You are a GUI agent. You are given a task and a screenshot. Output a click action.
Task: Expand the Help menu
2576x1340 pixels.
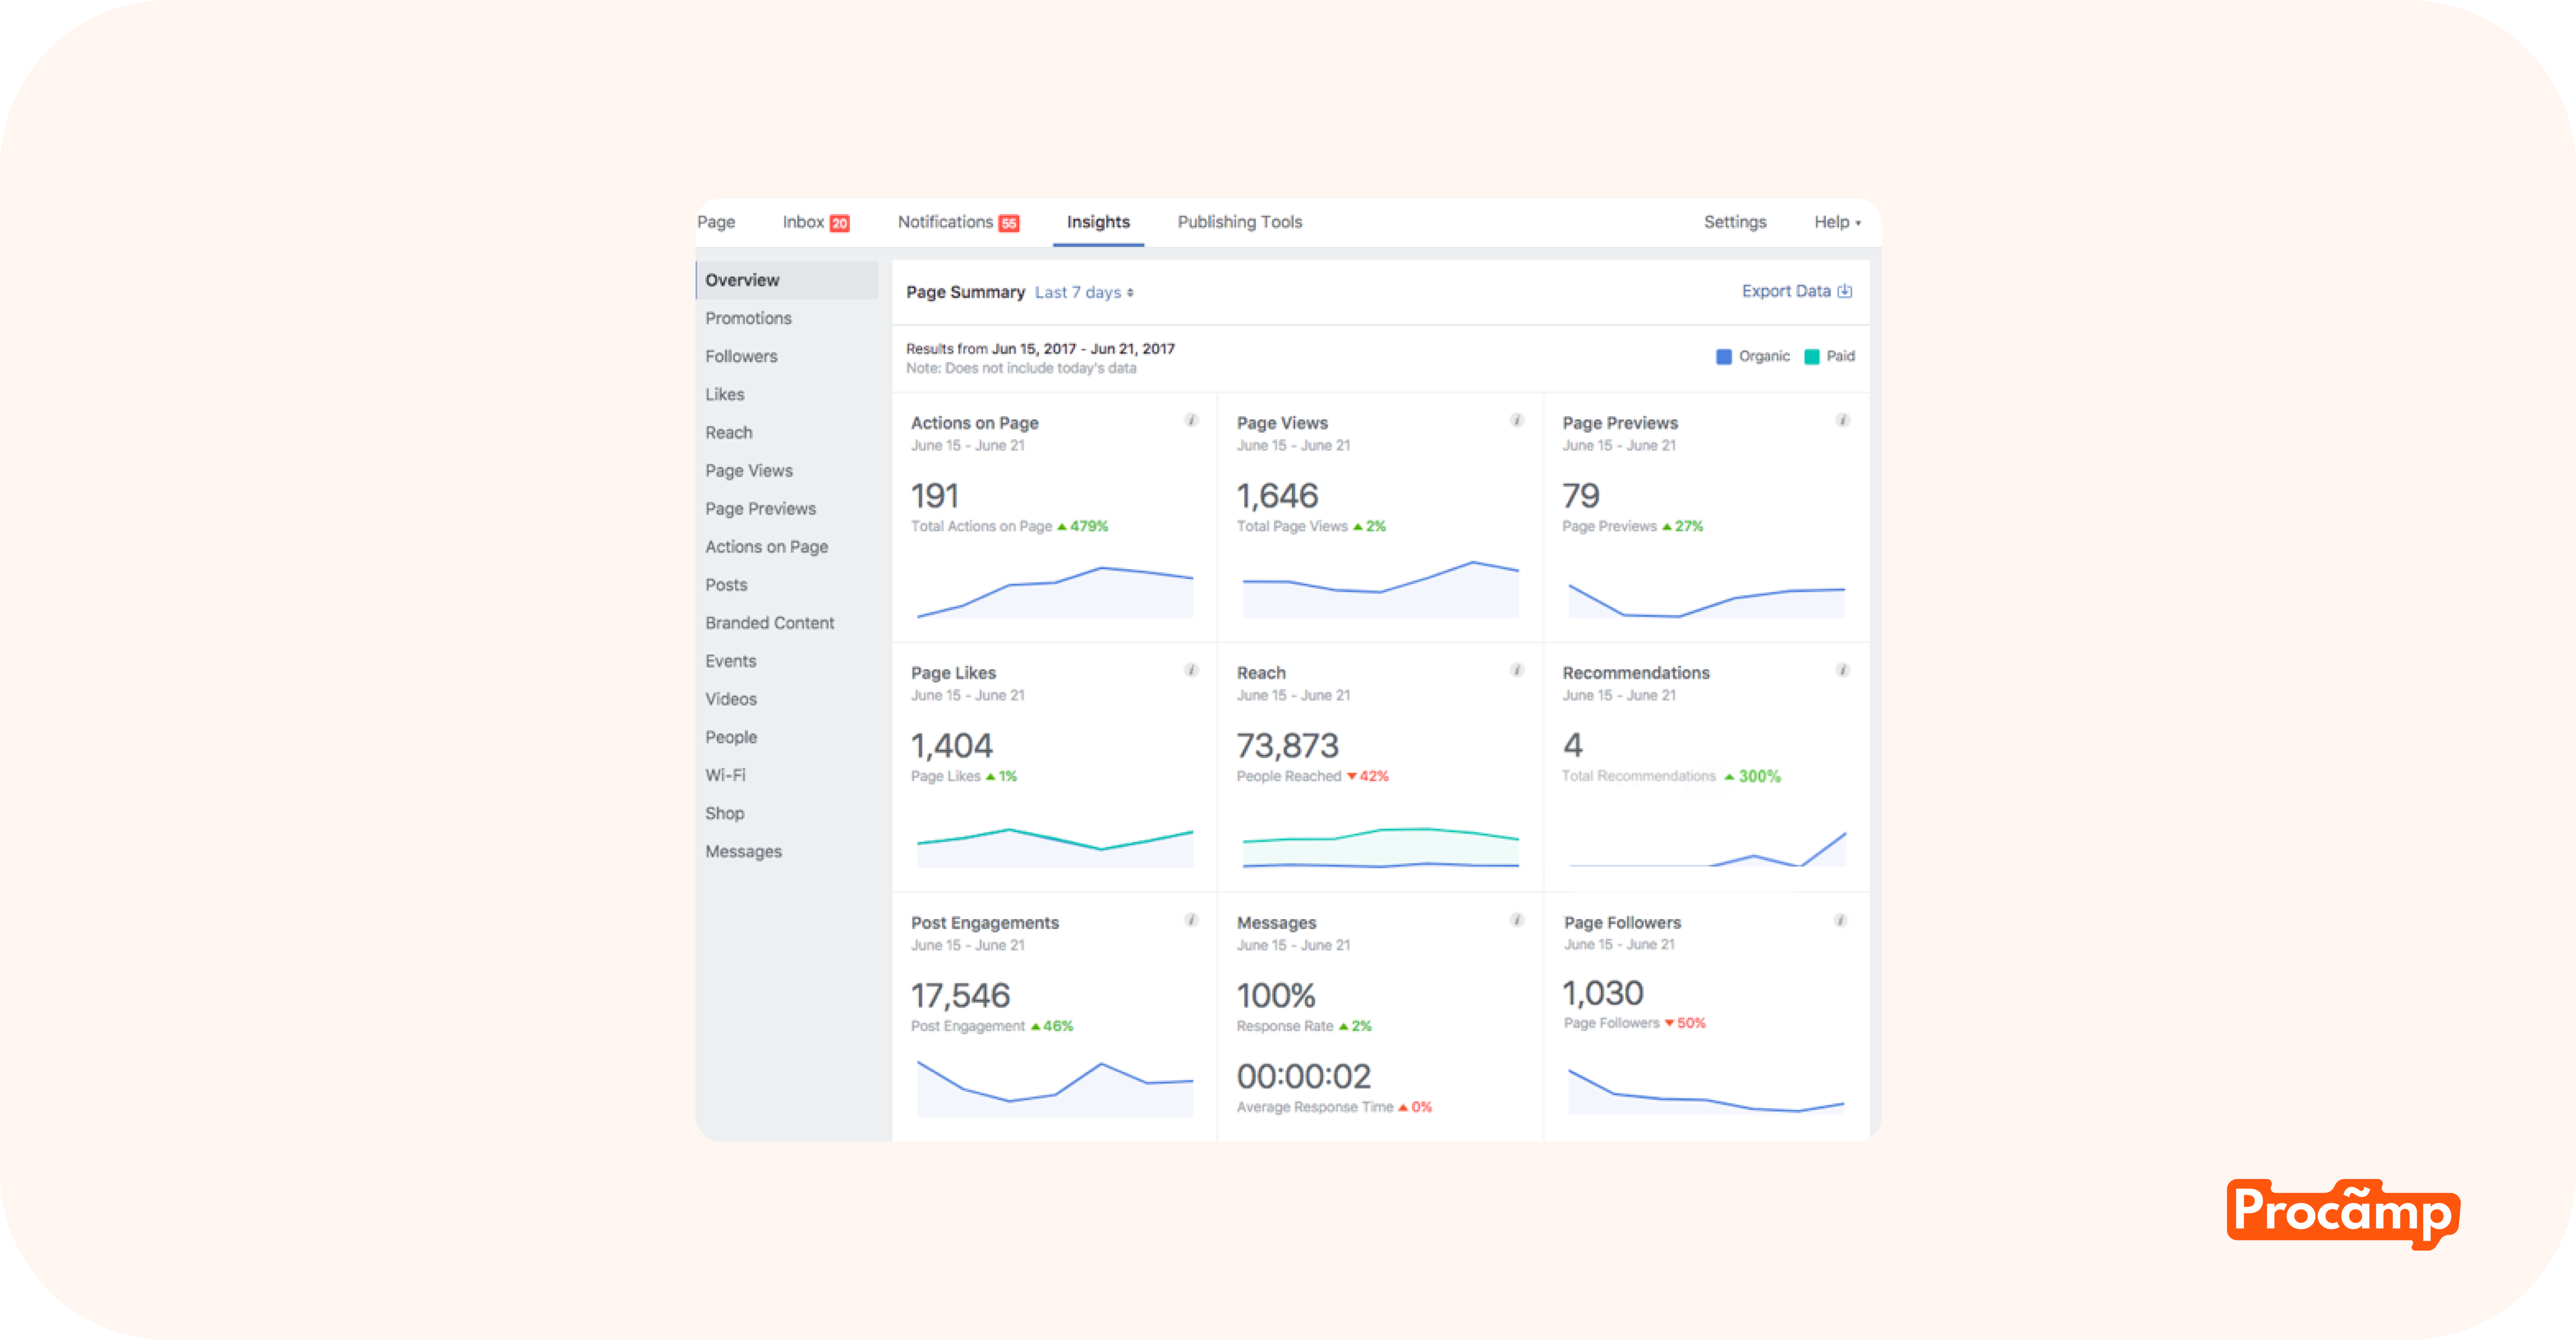[1837, 222]
